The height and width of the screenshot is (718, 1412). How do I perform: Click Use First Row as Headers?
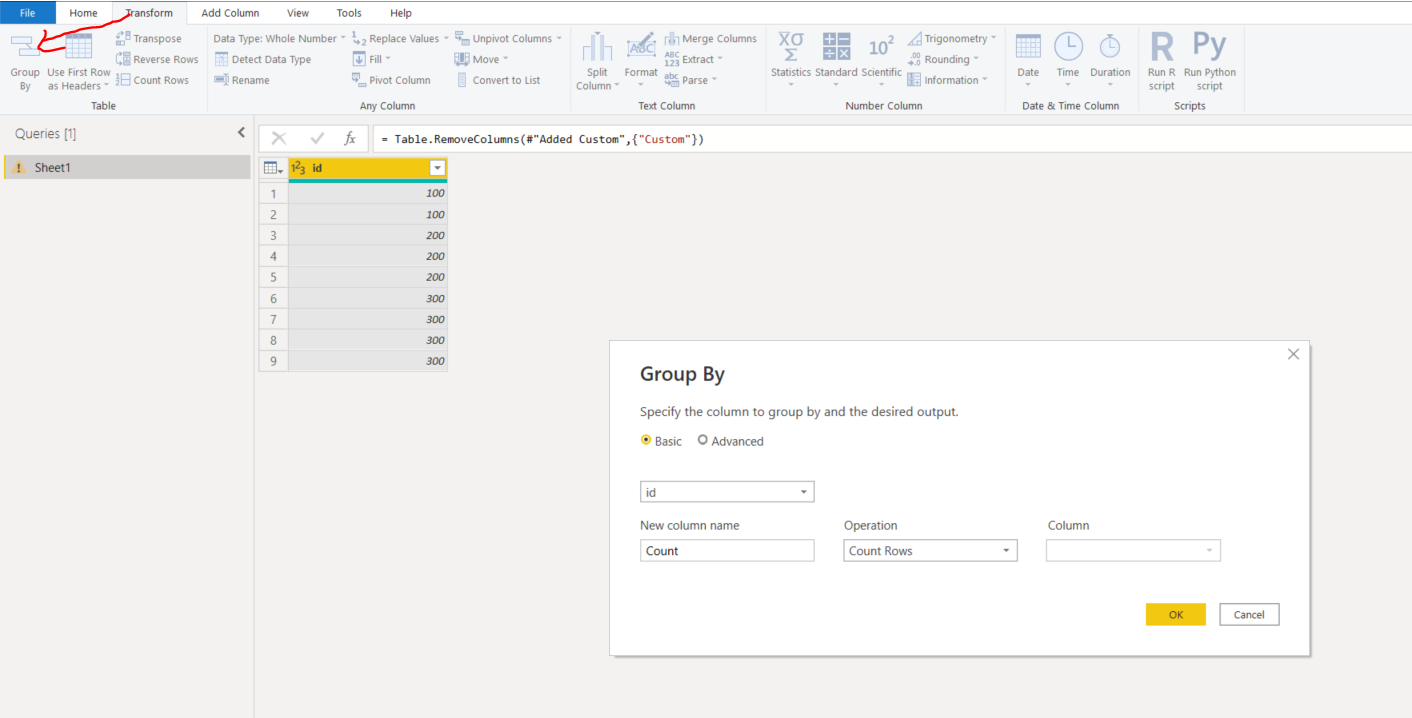click(79, 62)
